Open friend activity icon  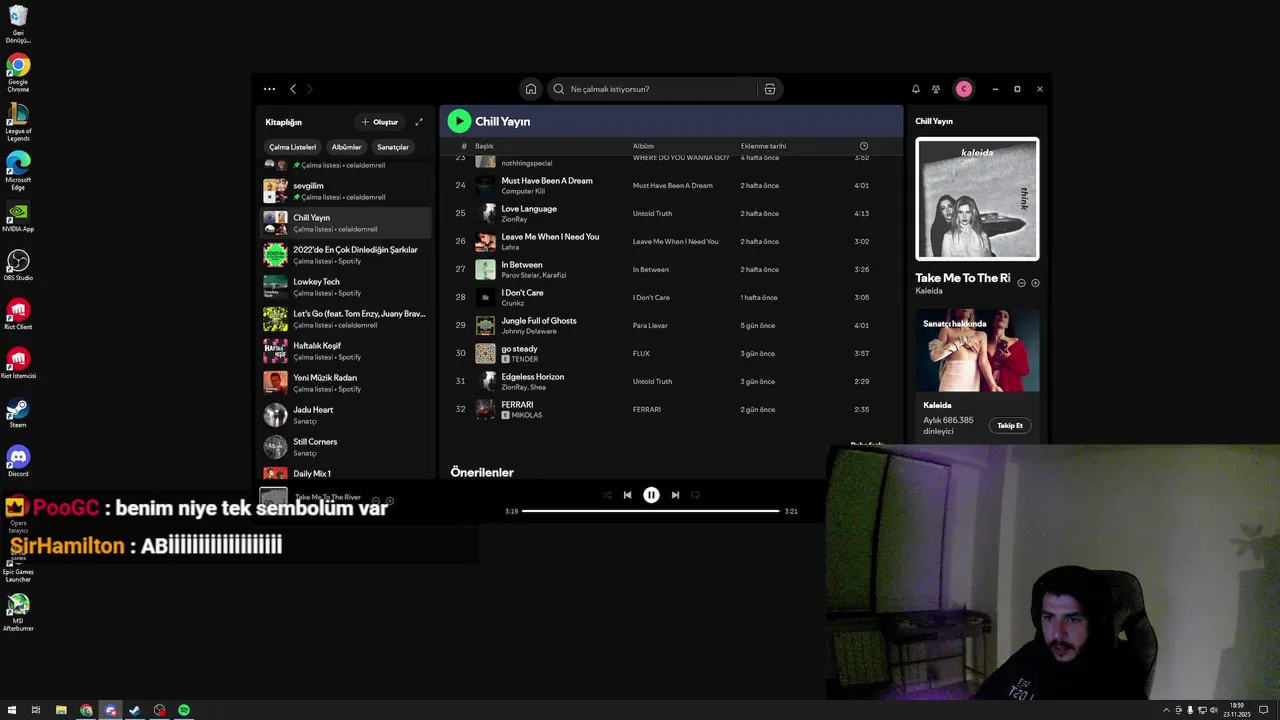click(936, 89)
